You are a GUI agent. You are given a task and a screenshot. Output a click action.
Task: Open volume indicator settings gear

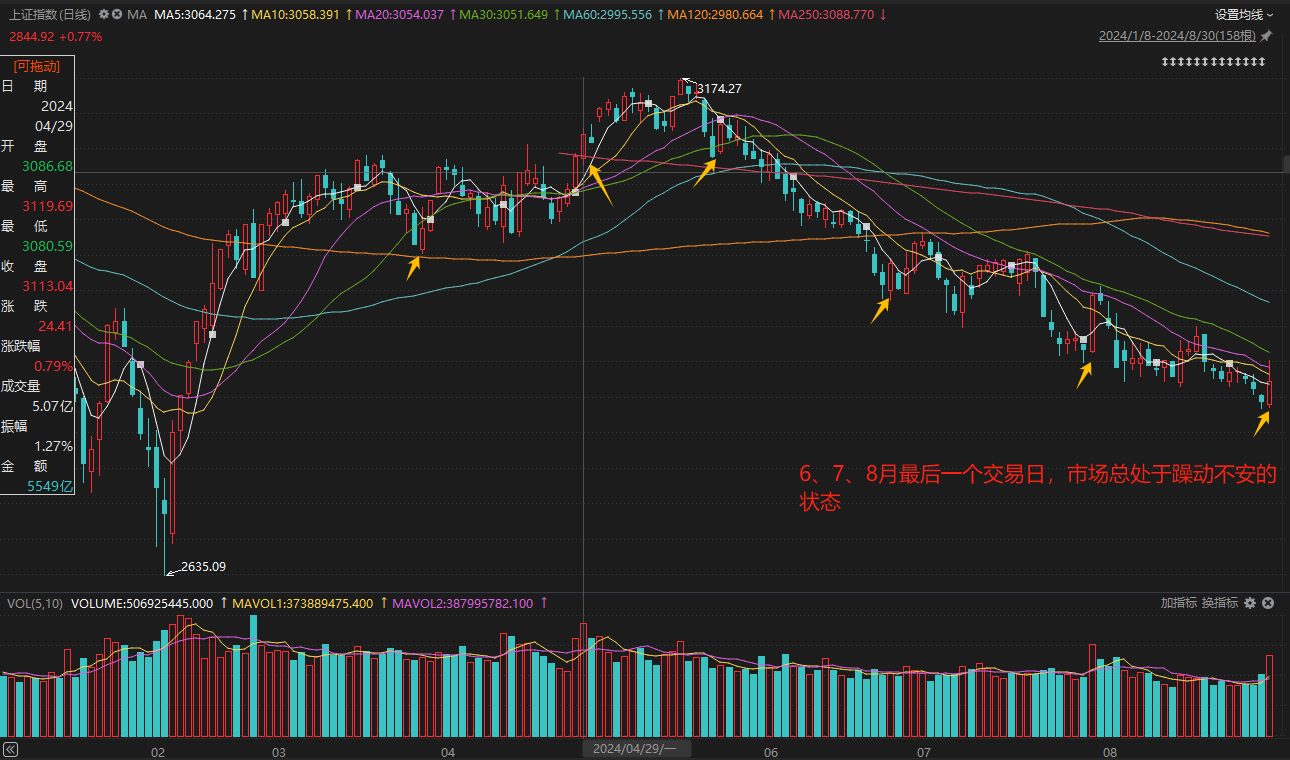1251,603
